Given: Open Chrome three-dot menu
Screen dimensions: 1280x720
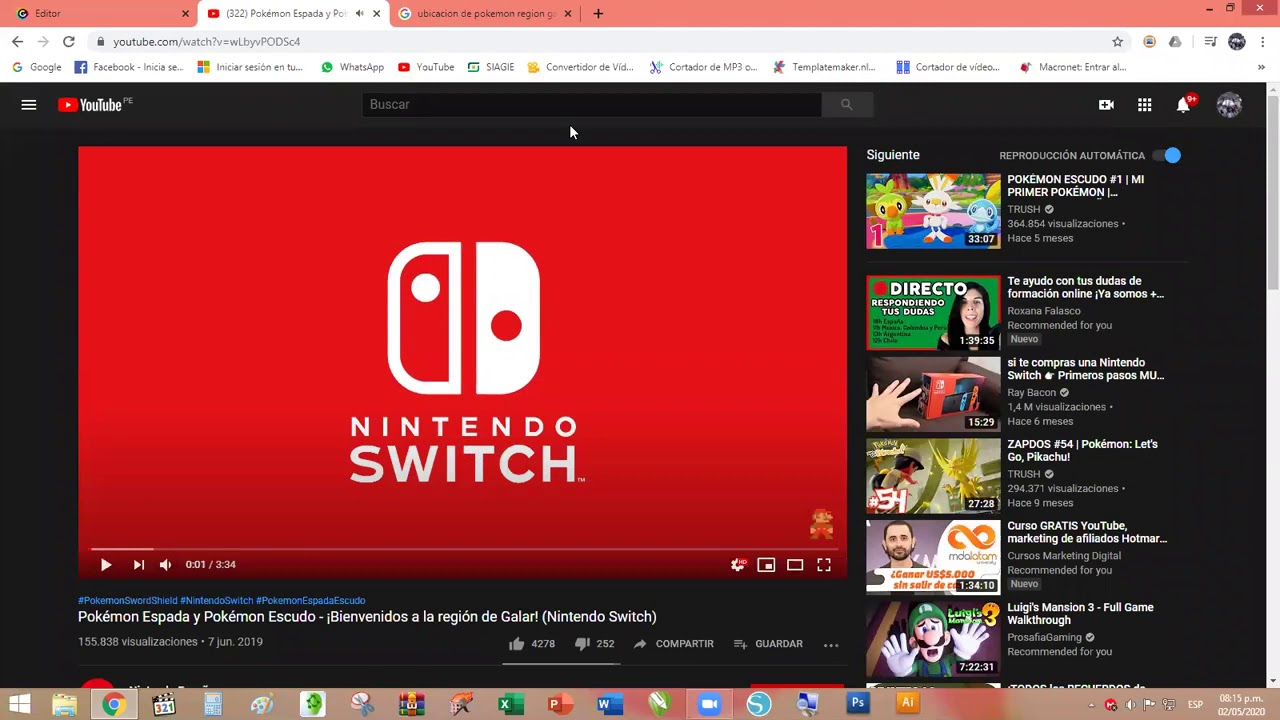Looking at the screenshot, I should tap(1264, 42).
